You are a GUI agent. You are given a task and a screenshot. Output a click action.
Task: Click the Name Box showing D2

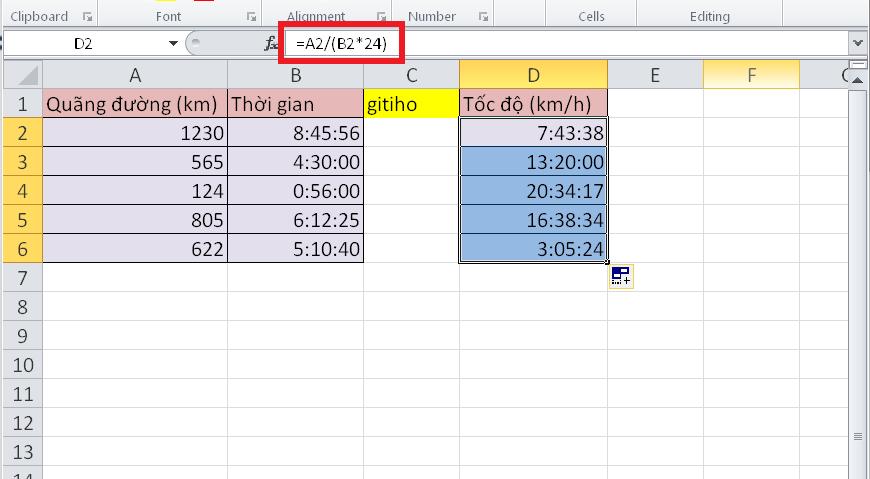pos(83,43)
